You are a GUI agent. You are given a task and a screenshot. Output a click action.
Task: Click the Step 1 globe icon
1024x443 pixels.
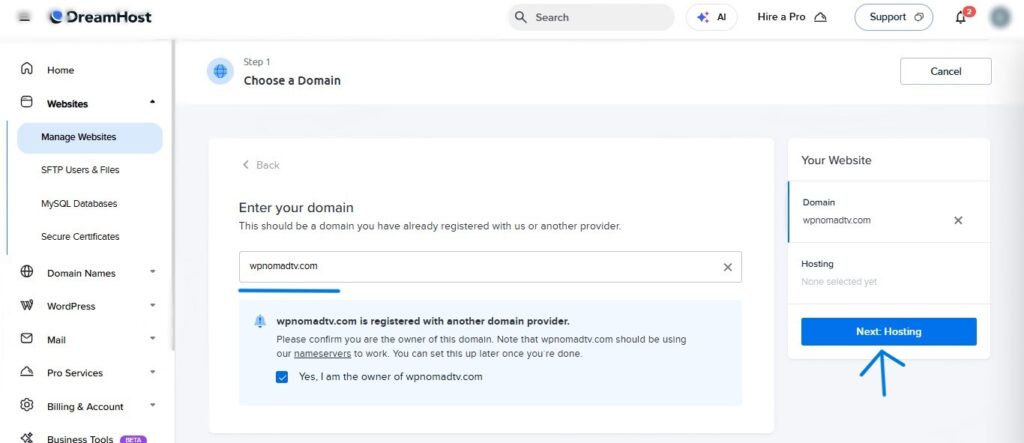[220, 71]
